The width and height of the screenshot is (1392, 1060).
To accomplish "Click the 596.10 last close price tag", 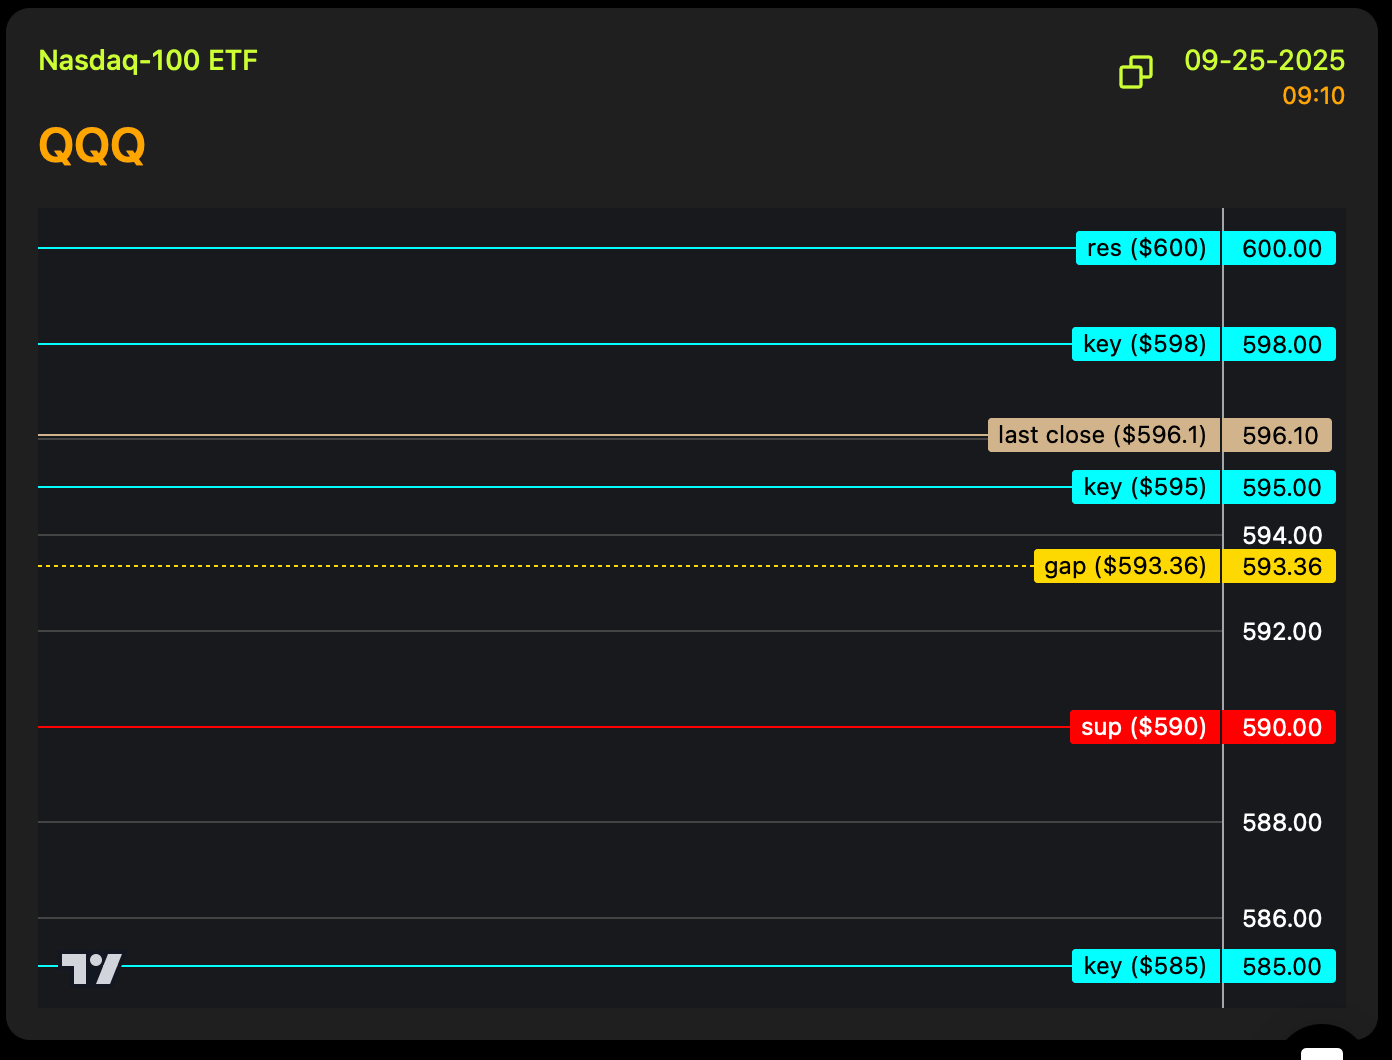I will tap(1280, 435).
